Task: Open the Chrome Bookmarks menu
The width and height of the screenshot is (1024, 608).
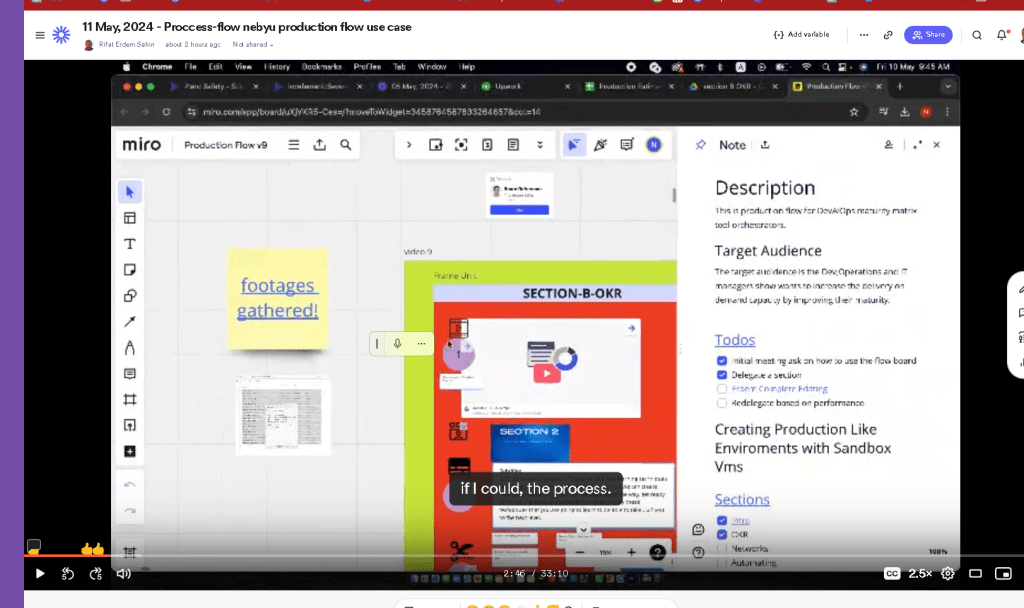Action: tap(321, 67)
